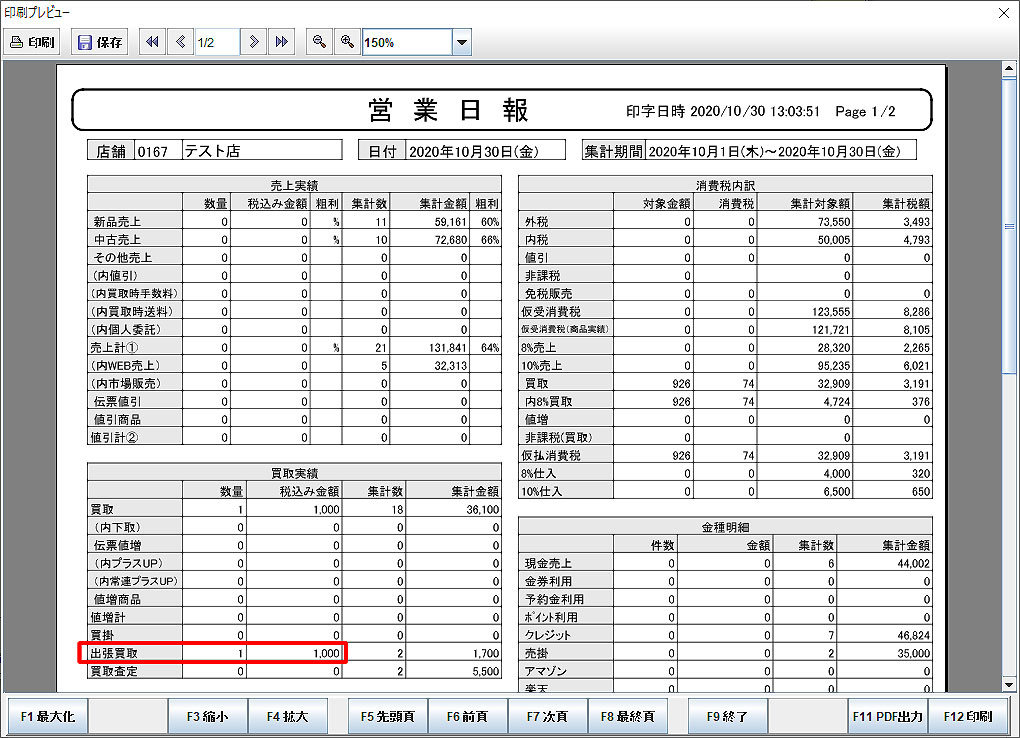Jump to the first page with the rewind icon
This screenshot has width=1020, height=738.
tap(151, 41)
